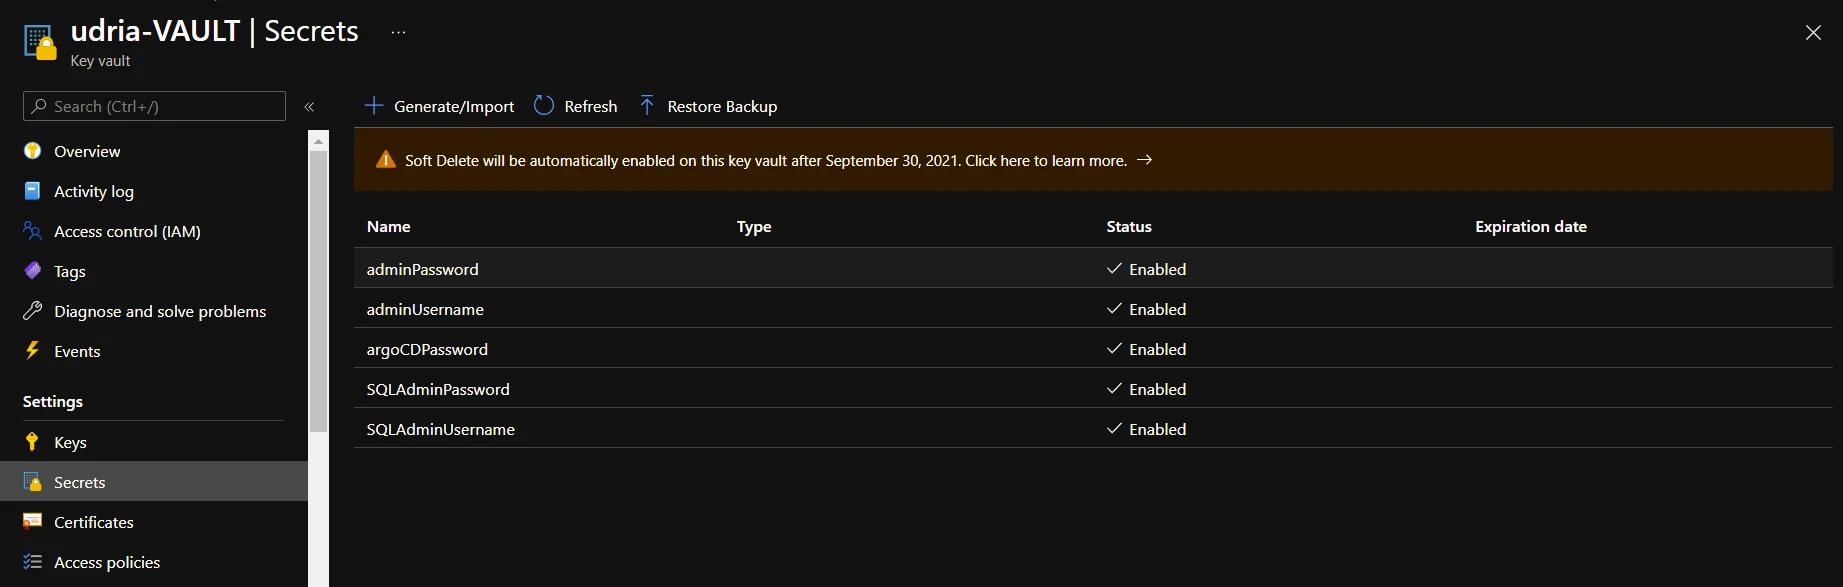Viewport: 1843px width, 587px height.
Task: Sort secrets by the Name column header
Action: pyautogui.click(x=389, y=227)
